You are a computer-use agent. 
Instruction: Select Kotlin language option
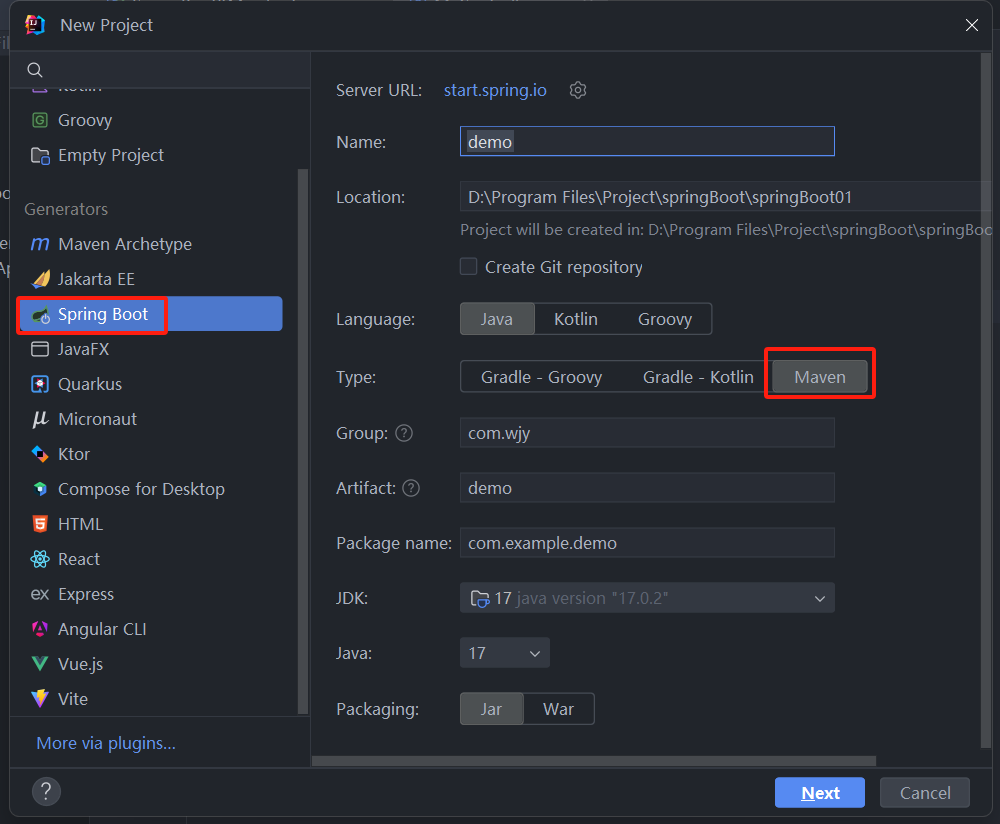pos(575,319)
